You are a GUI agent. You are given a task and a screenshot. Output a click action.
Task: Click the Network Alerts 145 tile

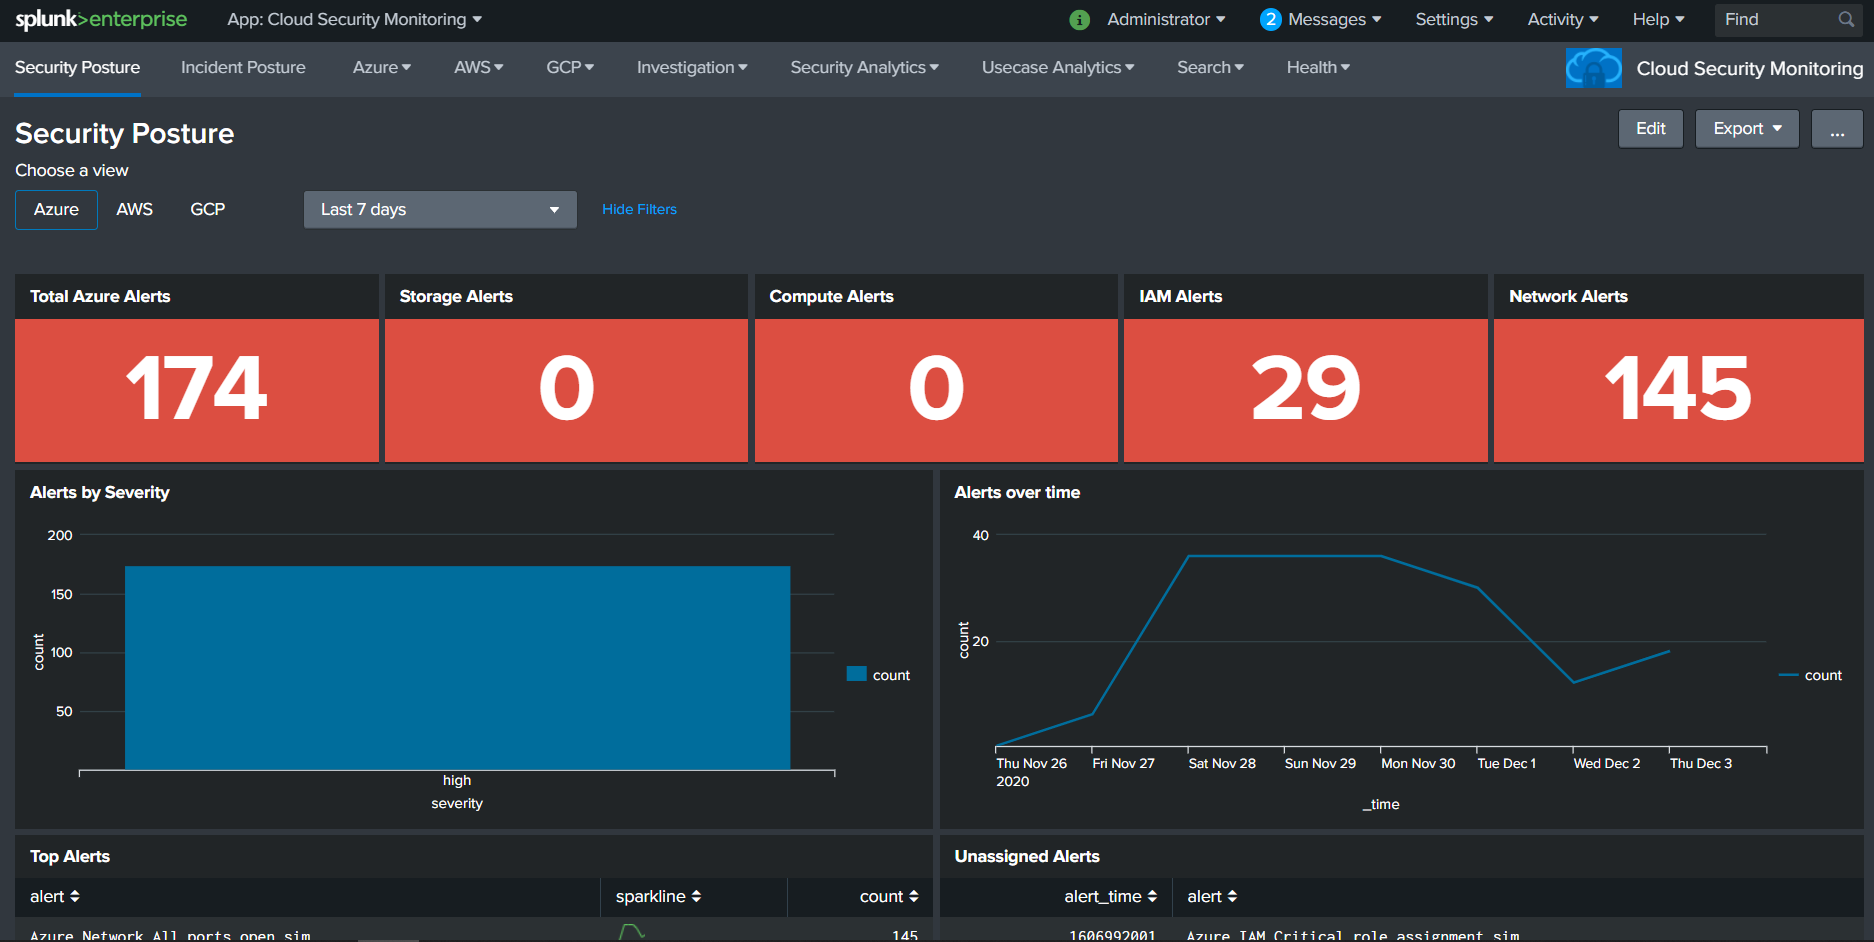point(1678,390)
